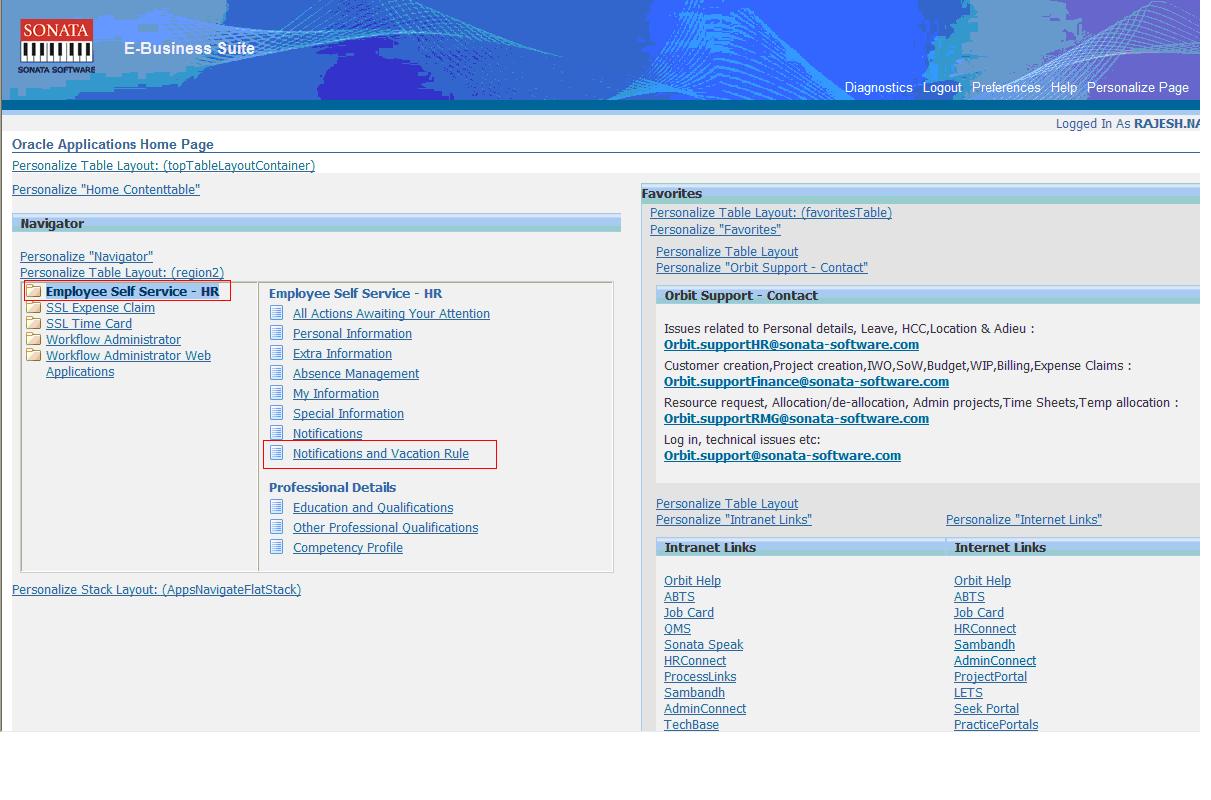Open Education and Qualifications
This screenshot has height=800, width=1211.
373,508
